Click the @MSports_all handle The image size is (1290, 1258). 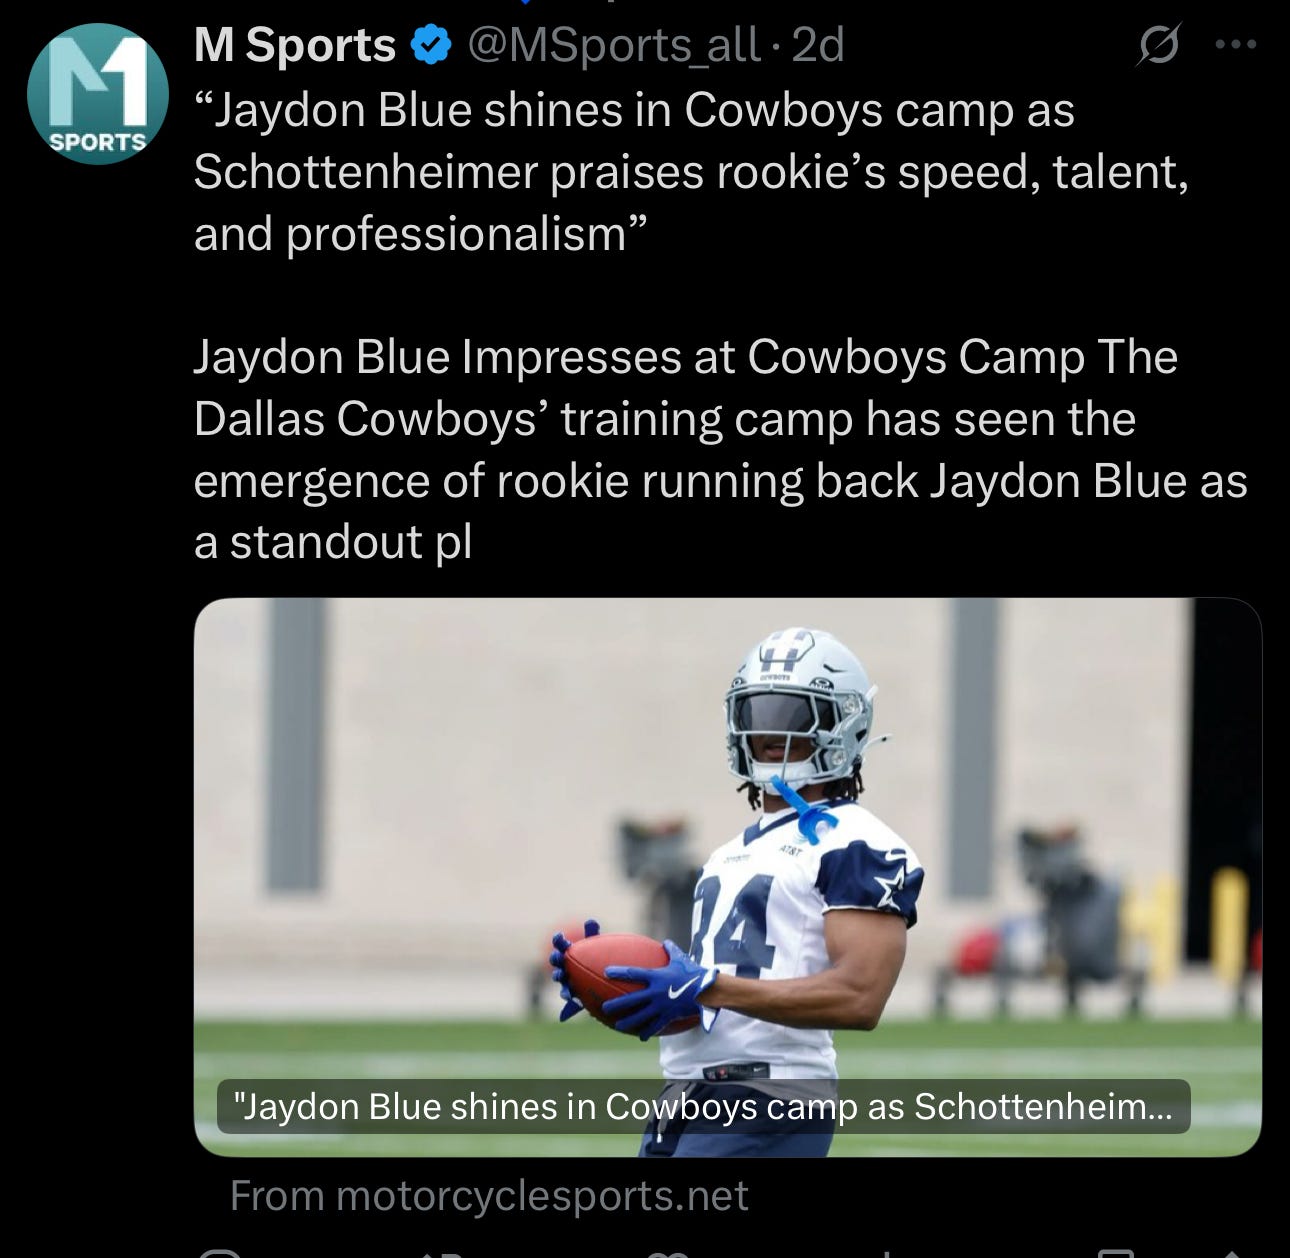coord(614,46)
